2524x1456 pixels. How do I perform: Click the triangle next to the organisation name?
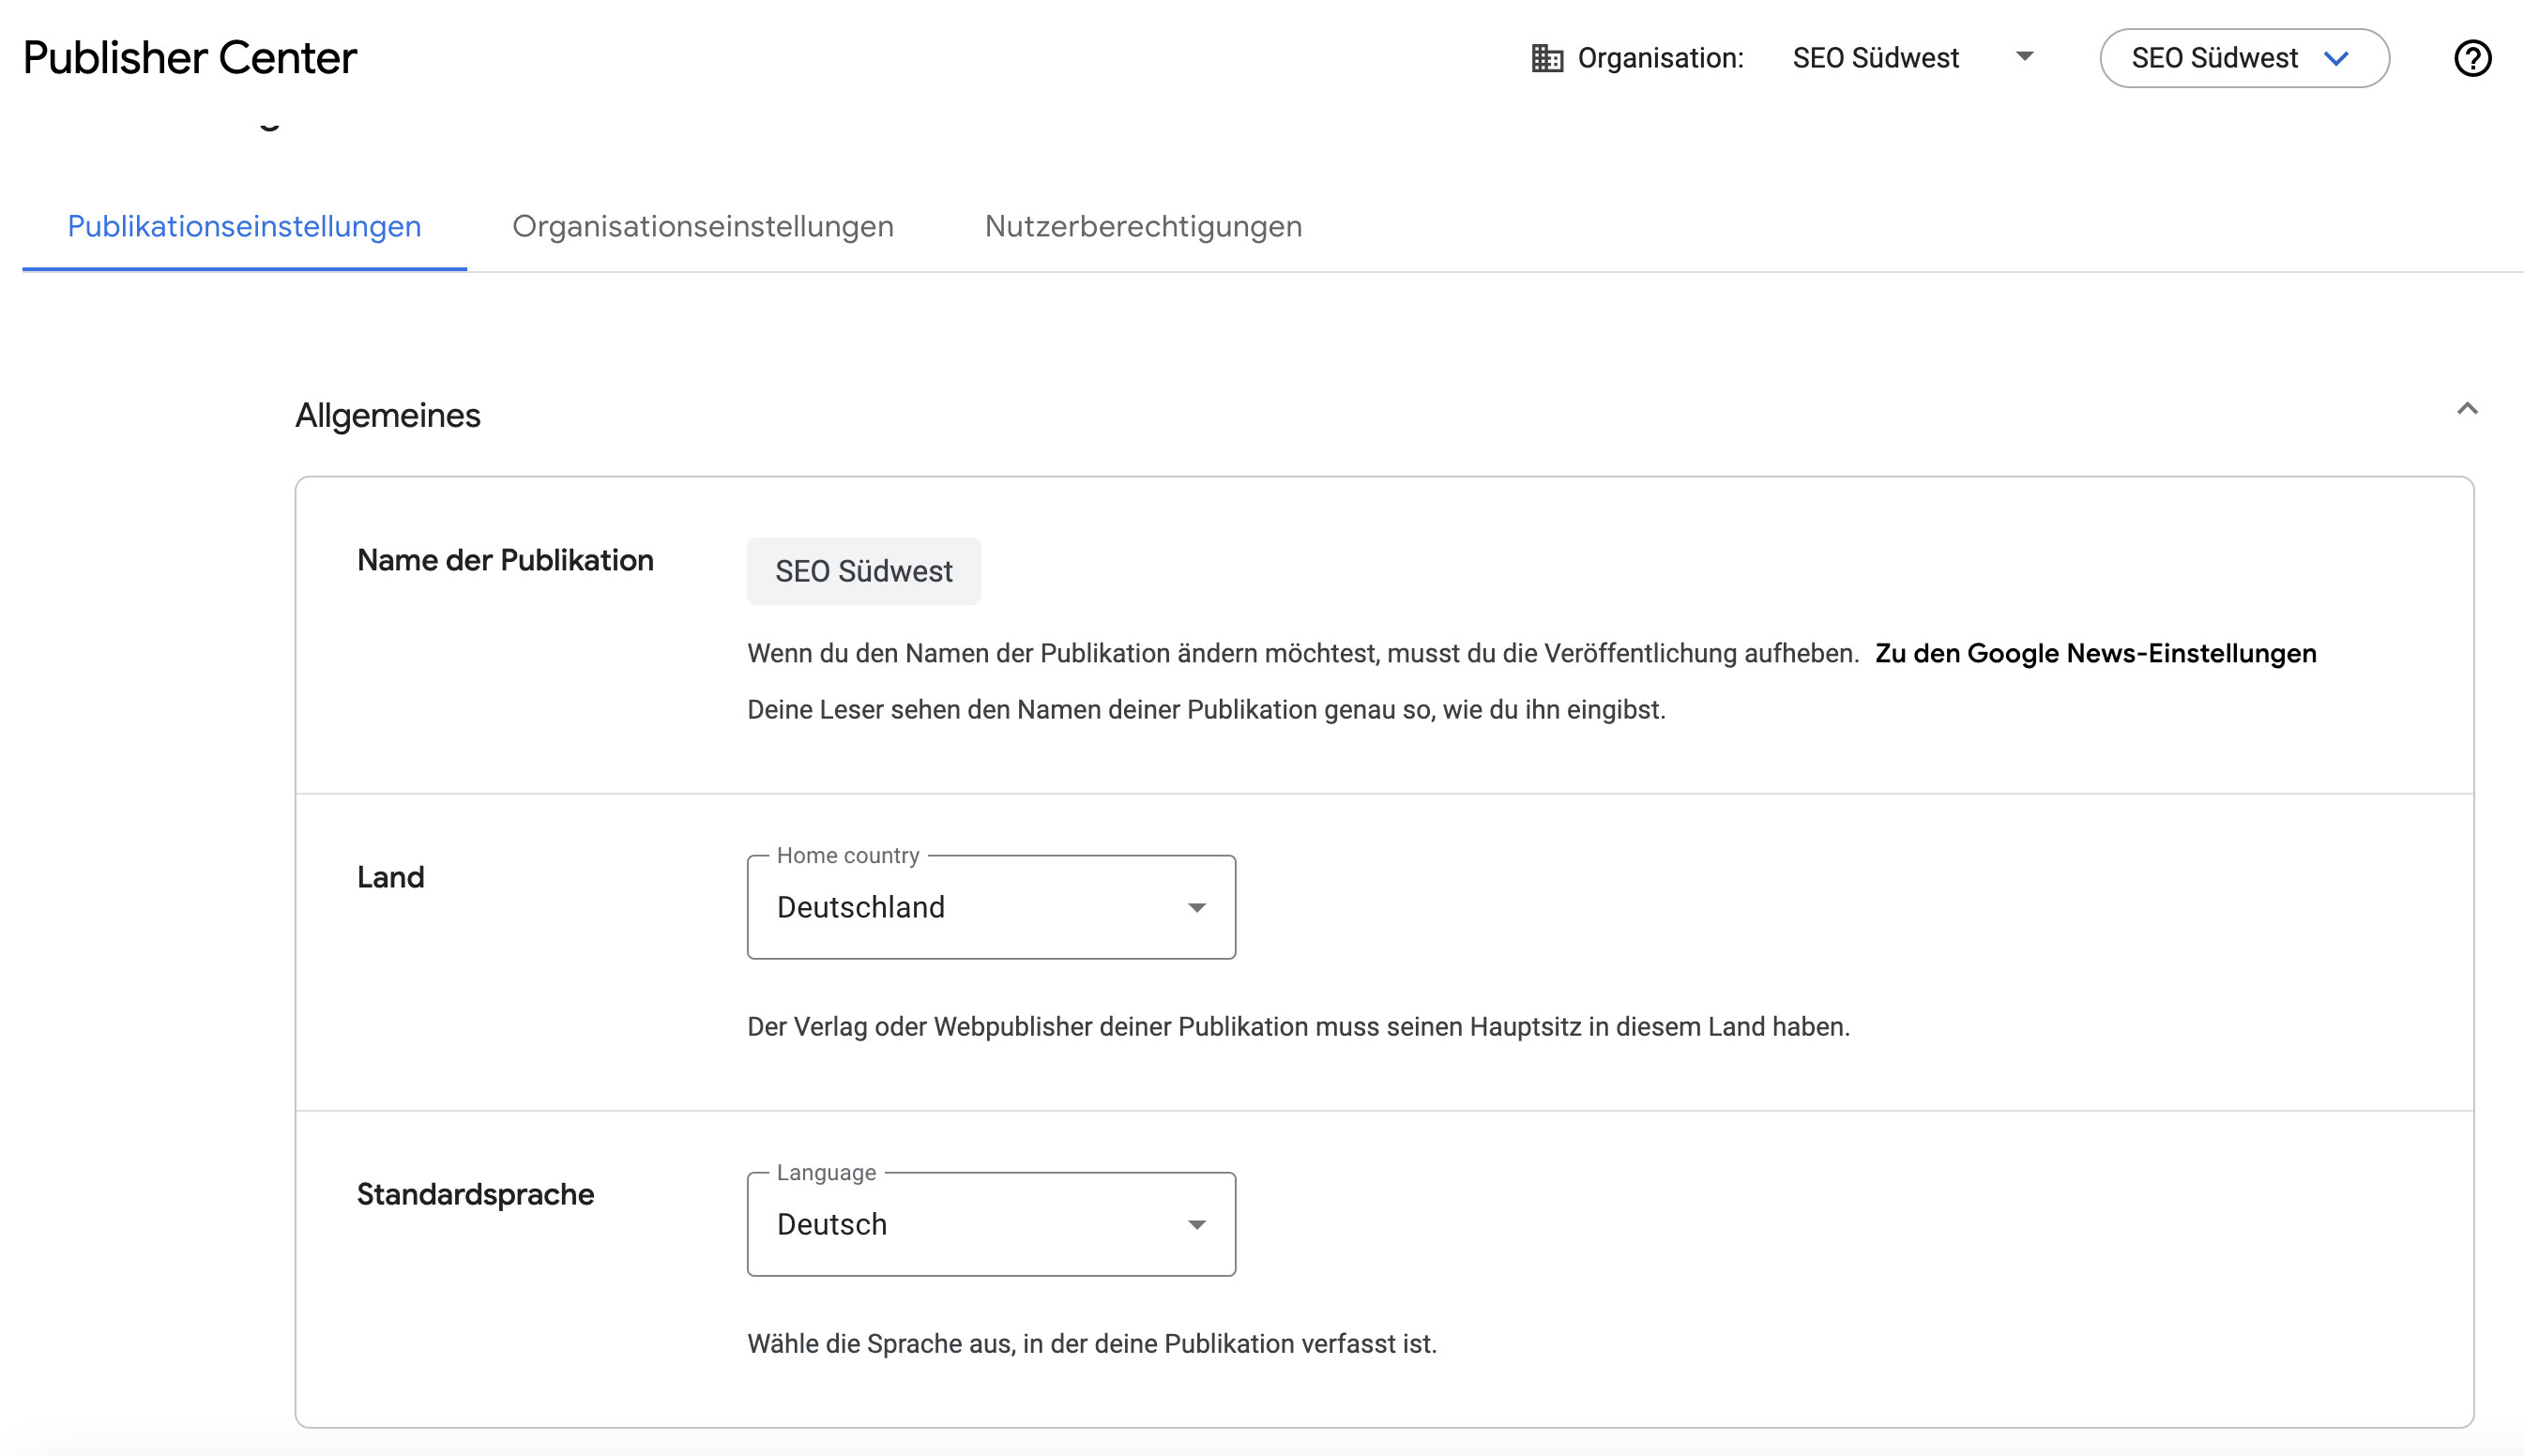pos(2024,58)
